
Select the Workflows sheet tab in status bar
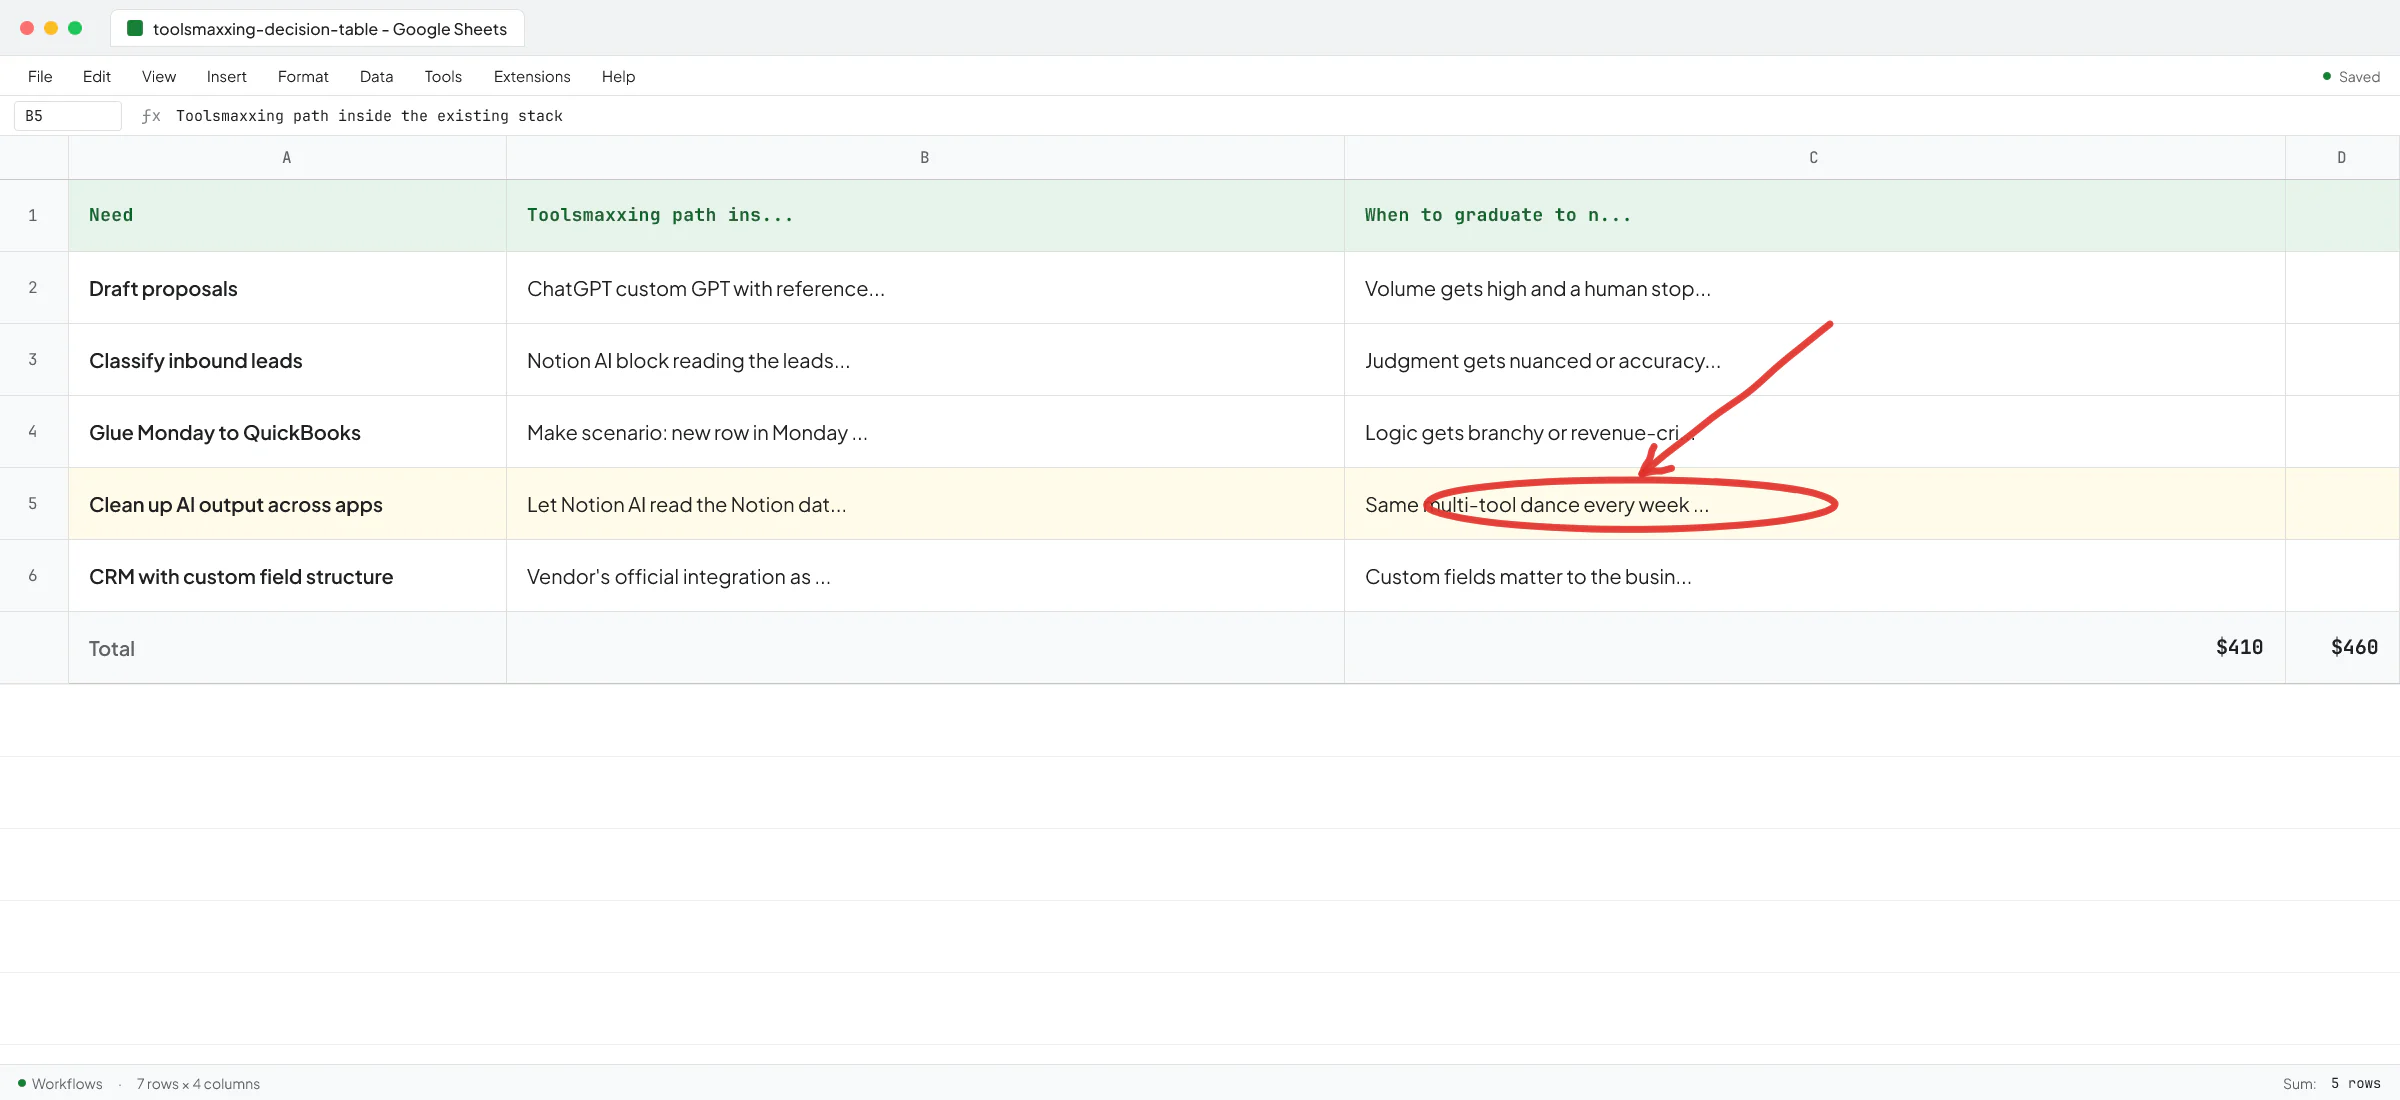coord(60,1084)
